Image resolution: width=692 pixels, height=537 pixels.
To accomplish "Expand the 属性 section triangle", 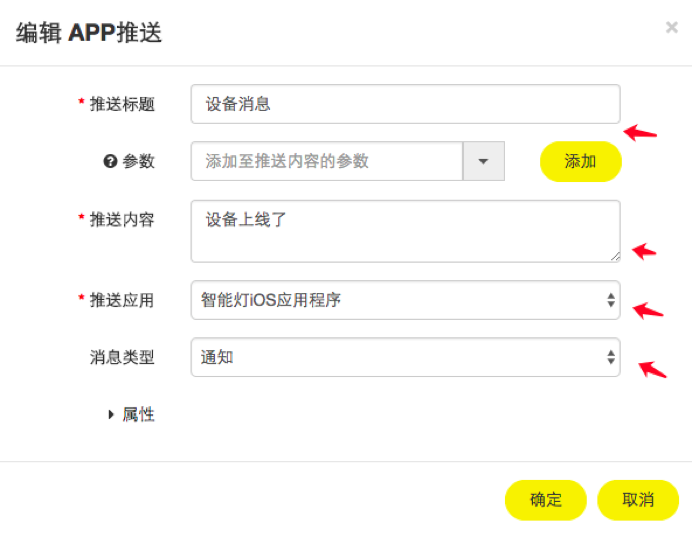I will (111, 415).
